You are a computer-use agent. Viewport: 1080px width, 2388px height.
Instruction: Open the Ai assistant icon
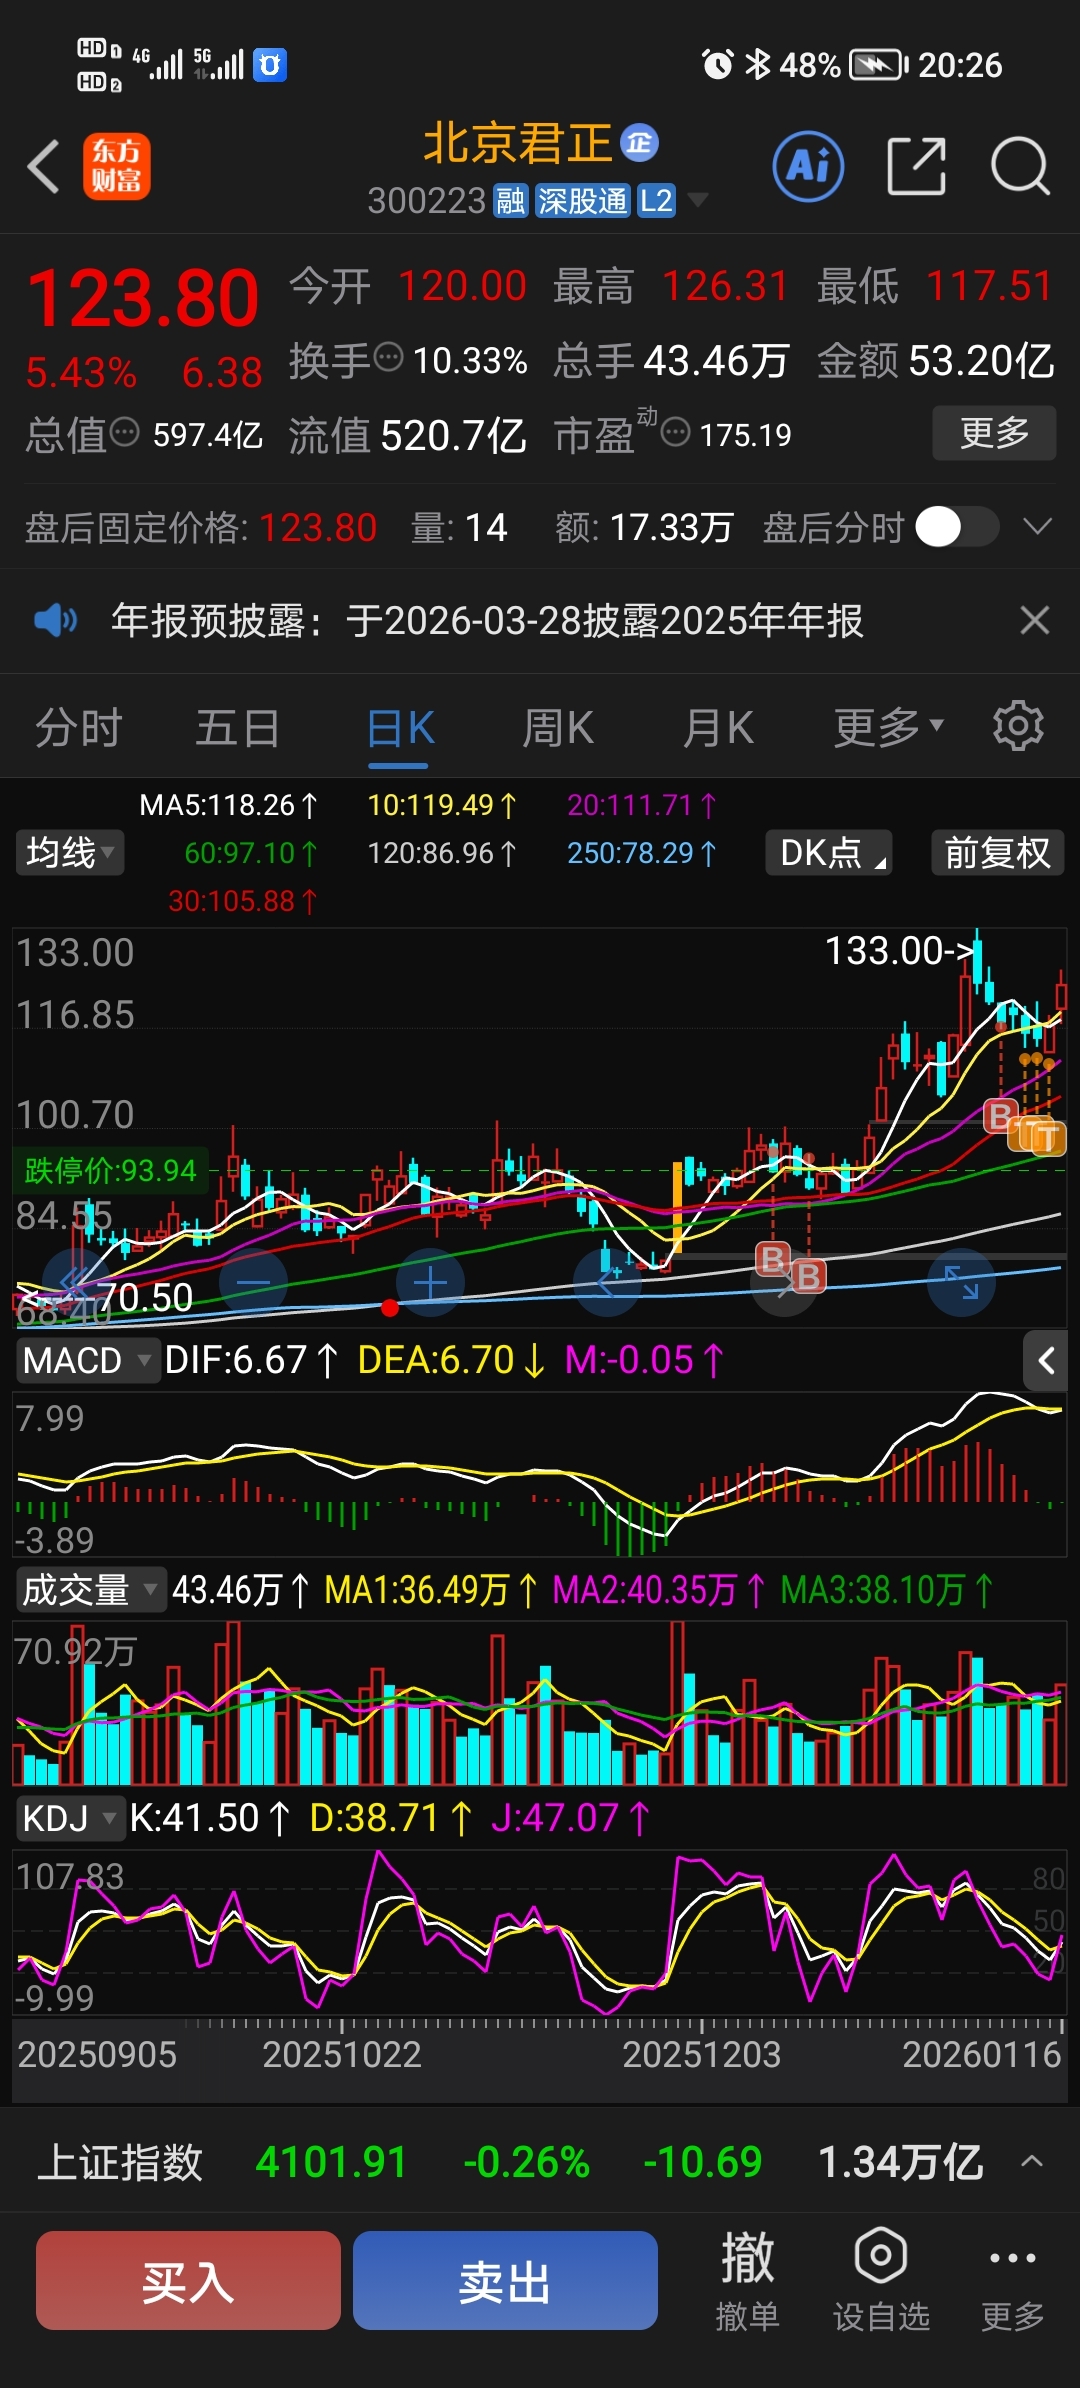pyautogui.click(x=808, y=166)
